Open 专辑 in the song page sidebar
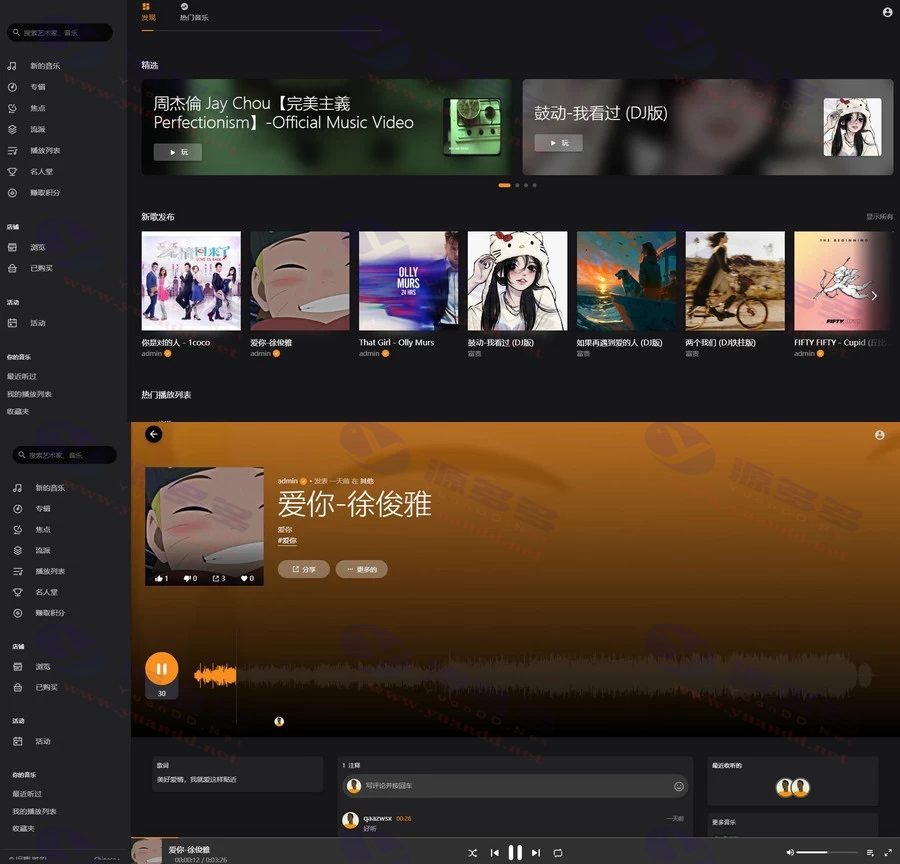Image resolution: width=900 pixels, height=864 pixels. tap(33, 509)
